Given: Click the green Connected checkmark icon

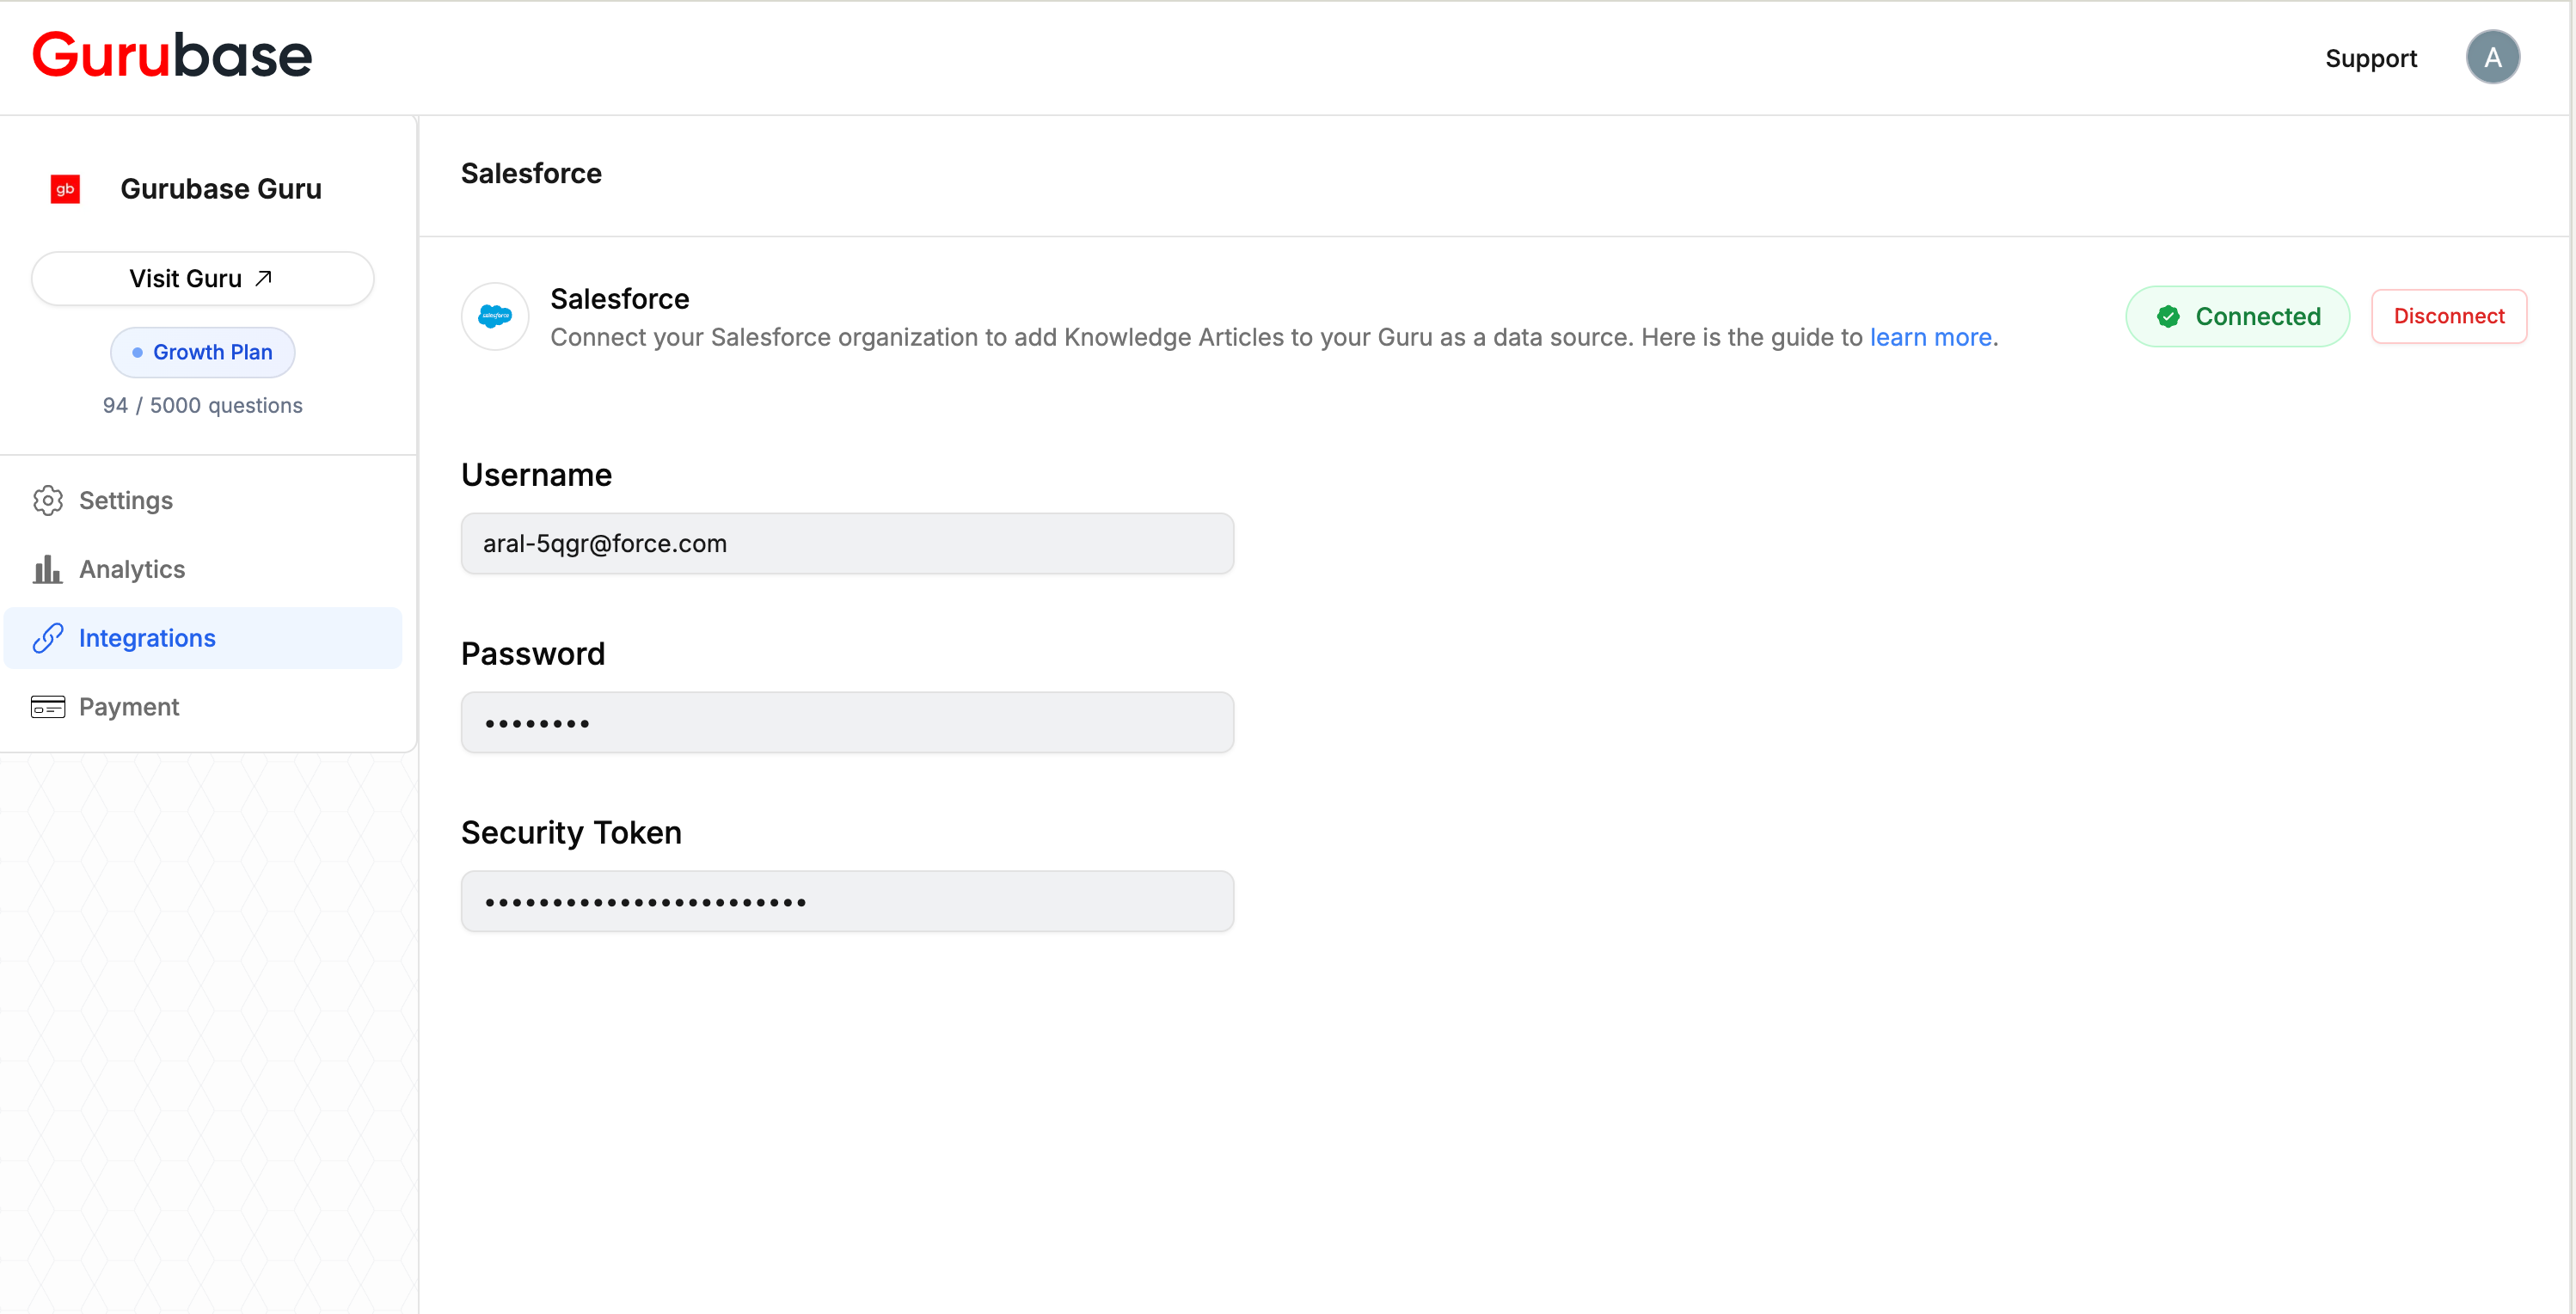Looking at the screenshot, I should point(2168,316).
